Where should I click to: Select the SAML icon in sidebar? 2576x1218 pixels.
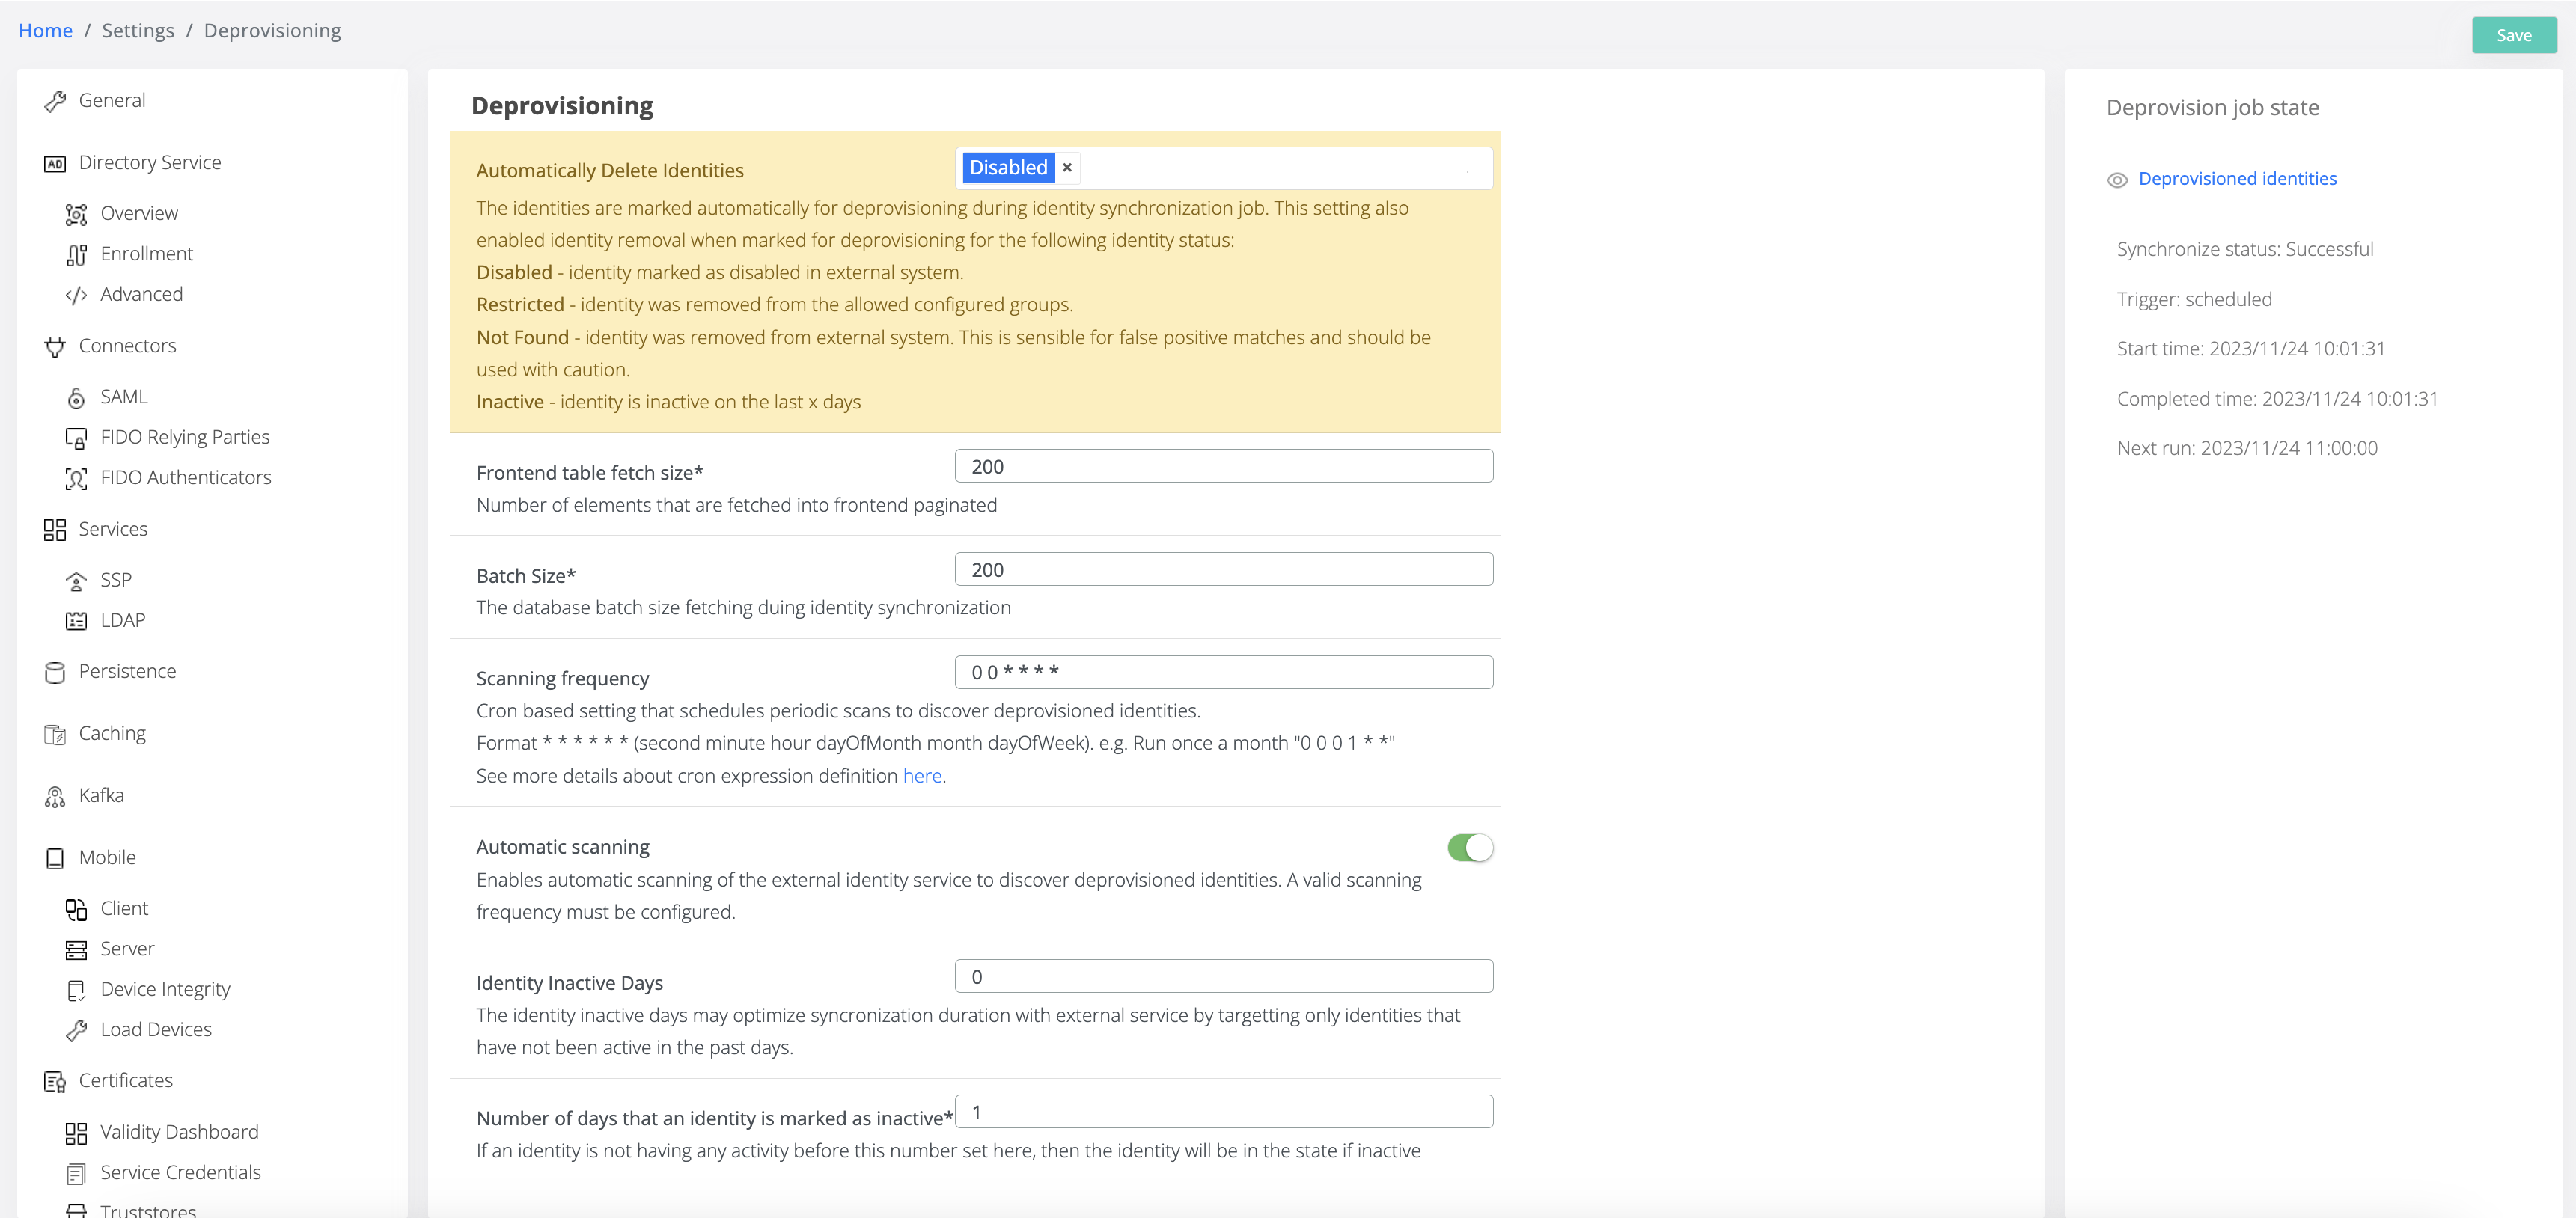point(76,398)
